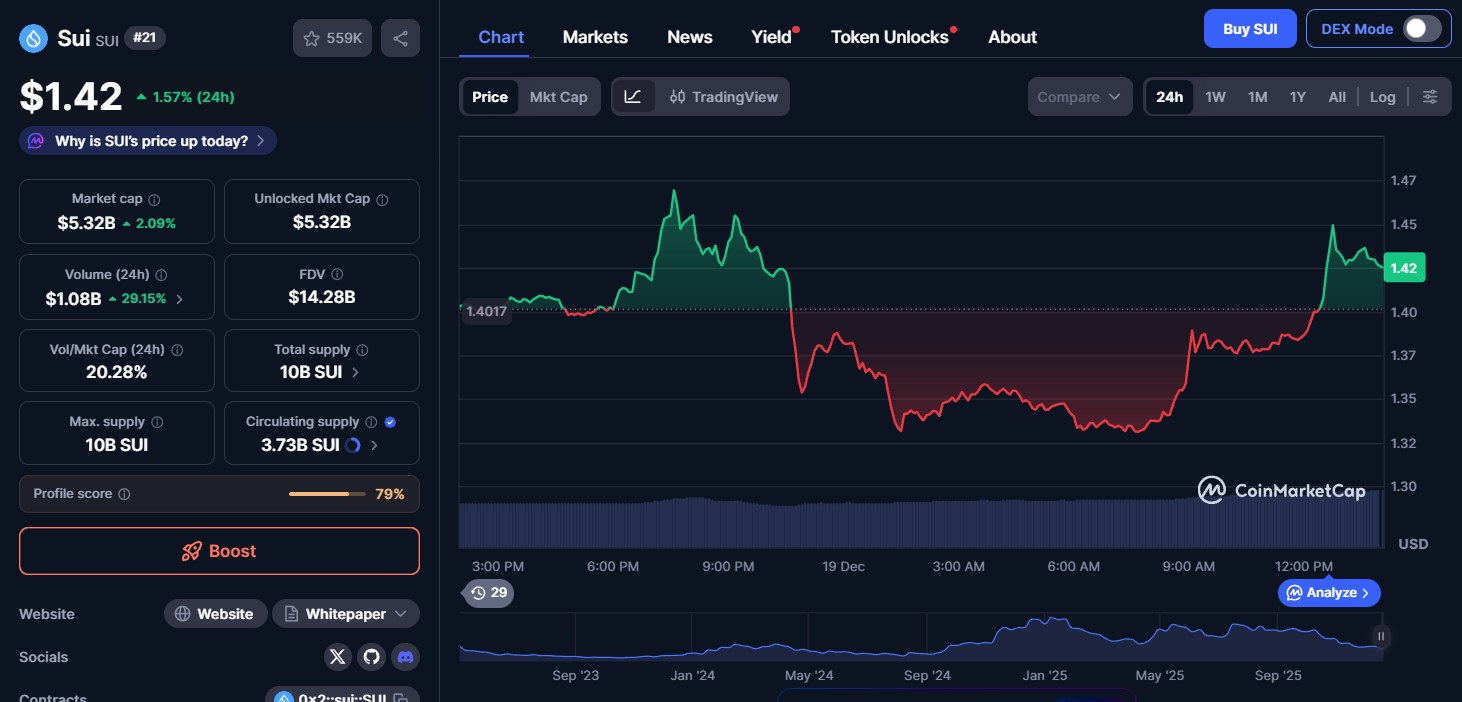Share the Sui page via share icon
This screenshot has width=1462, height=702.
[400, 36]
